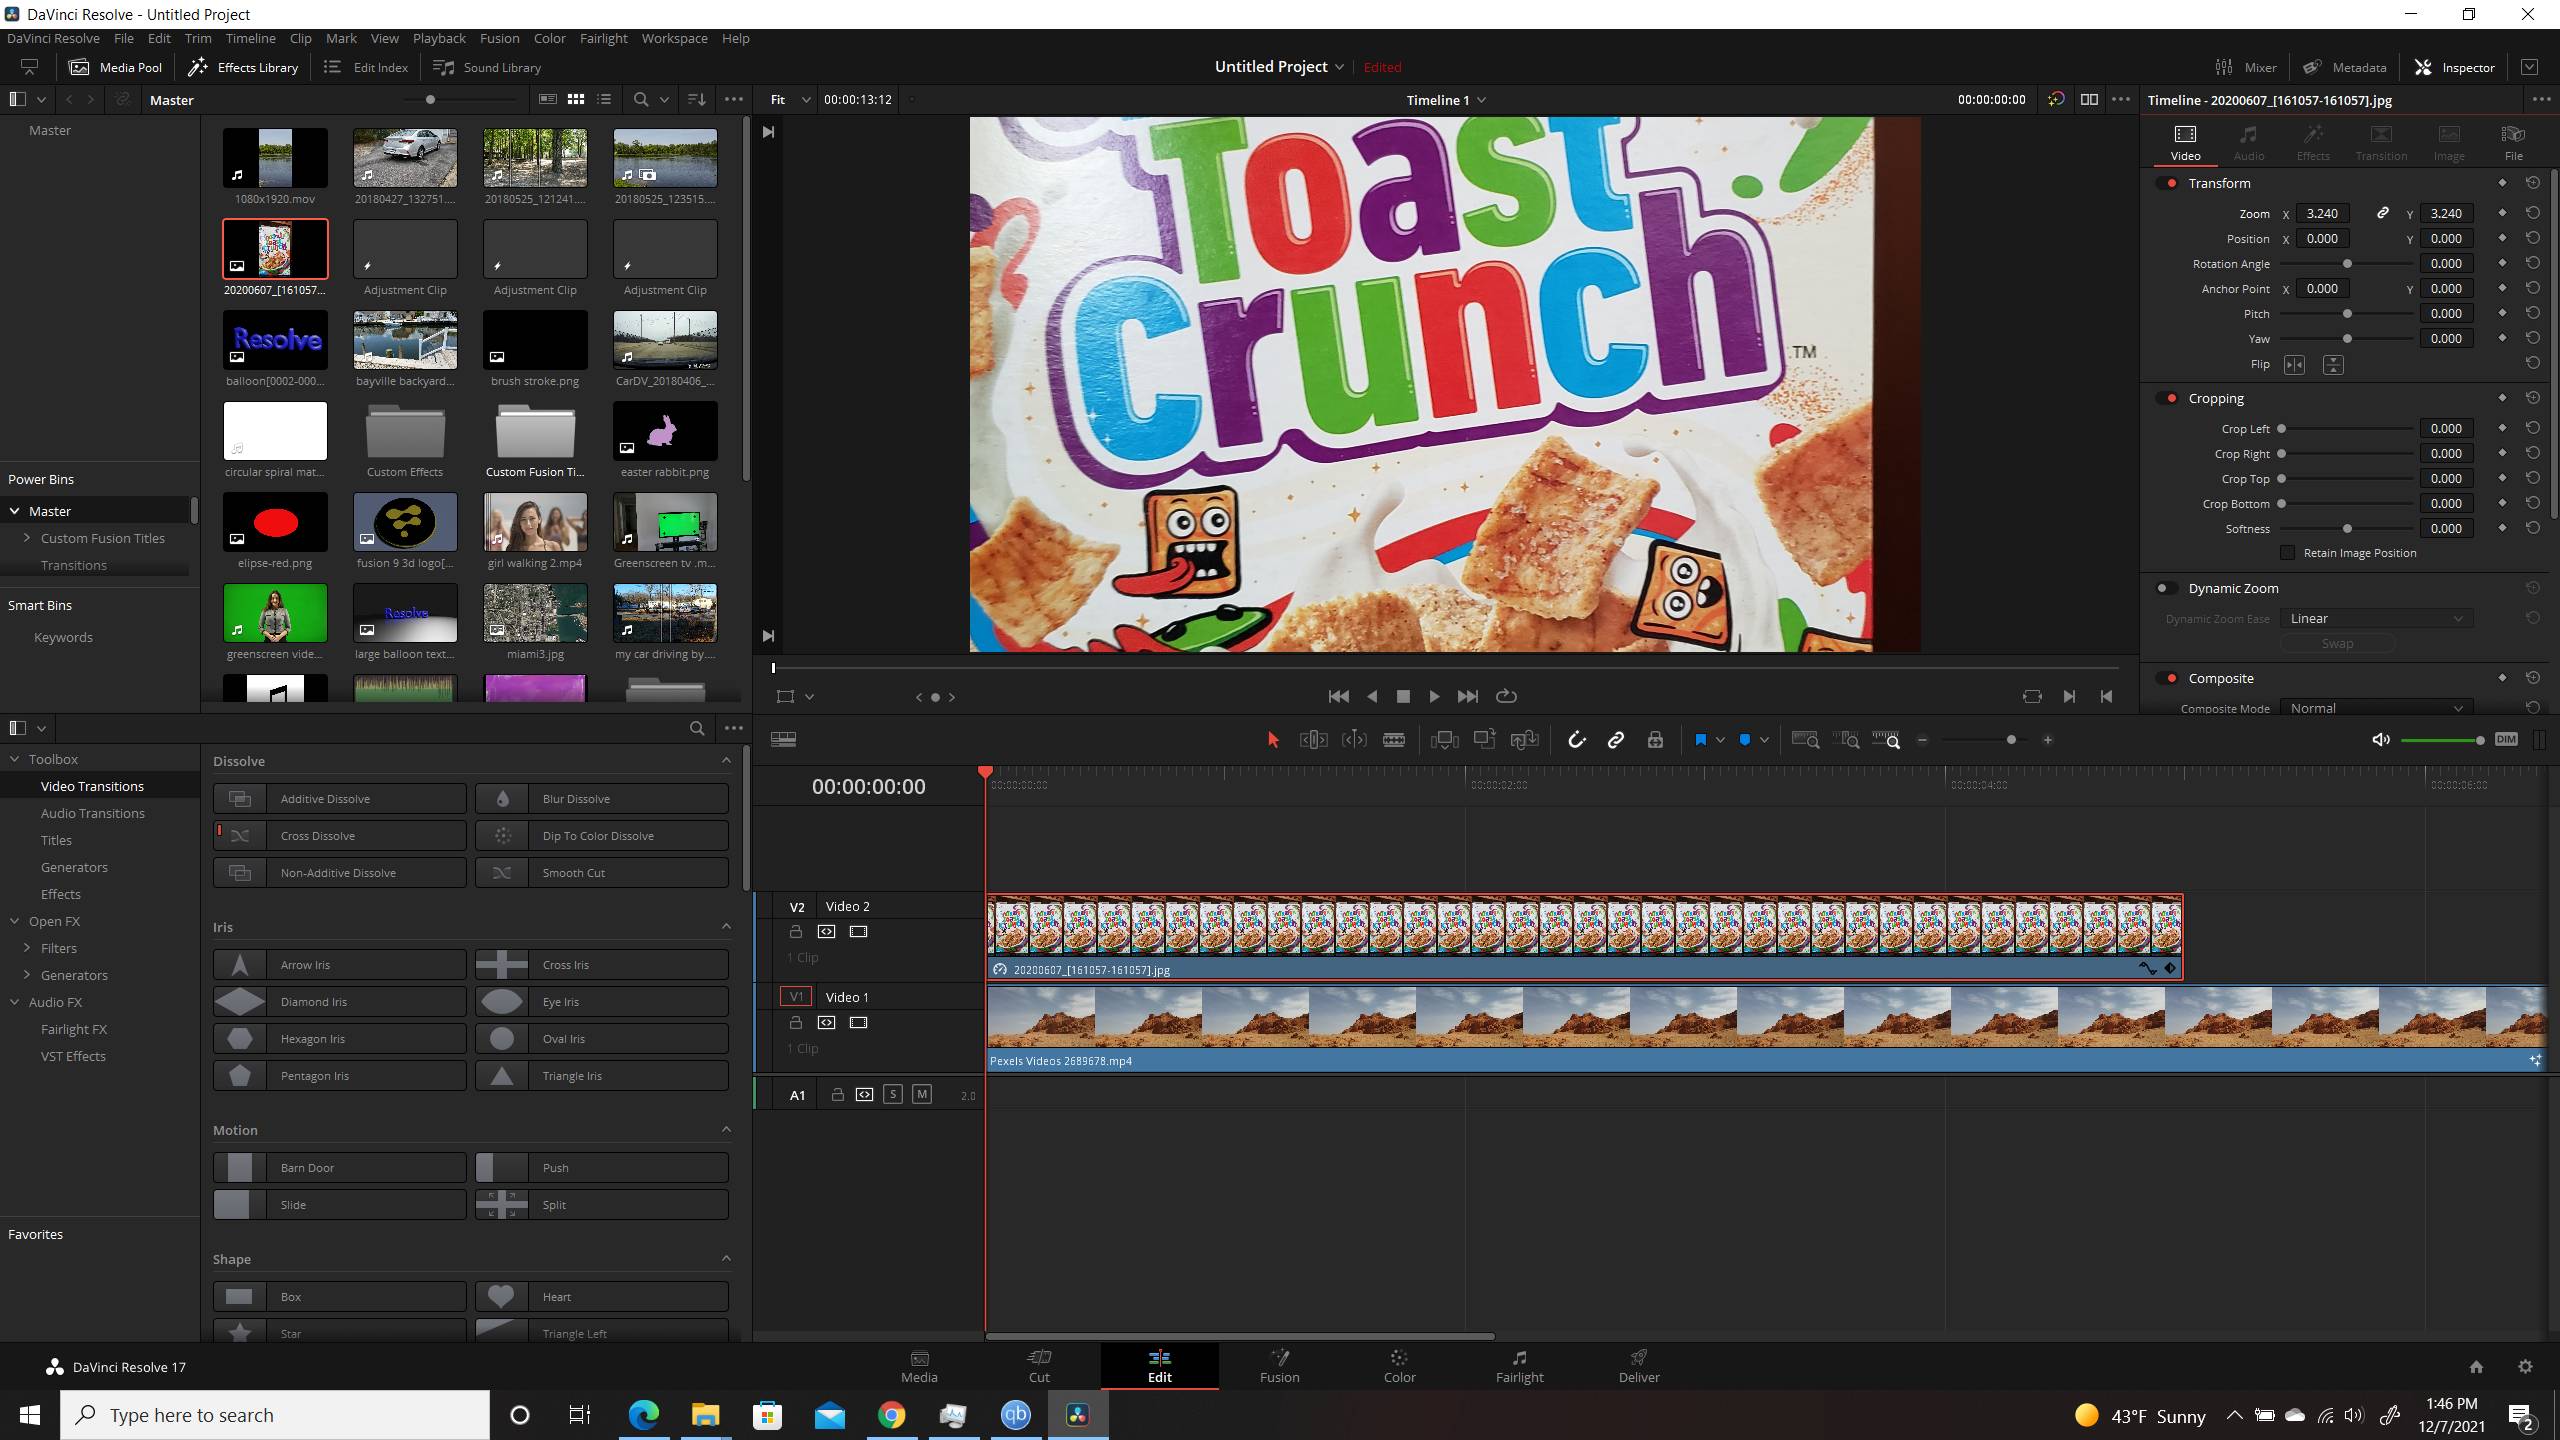
Task: Open Timeline 1 name dropdown
Action: (1446, 100)
